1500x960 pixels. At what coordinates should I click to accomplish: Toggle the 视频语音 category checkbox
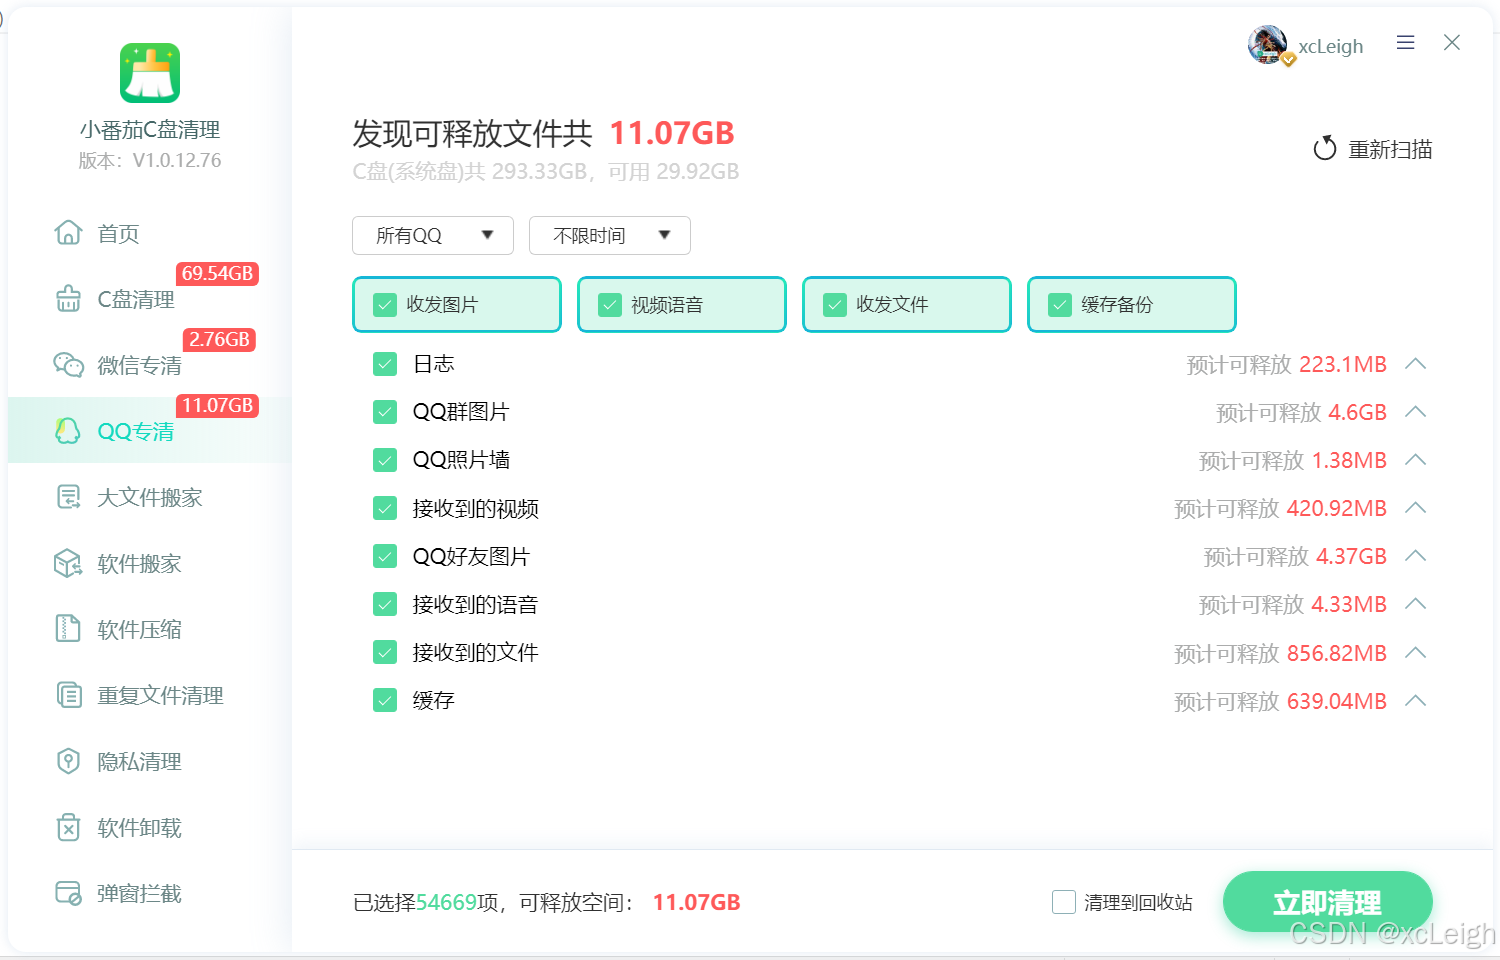pyautogui.click(x=610, y=305)
